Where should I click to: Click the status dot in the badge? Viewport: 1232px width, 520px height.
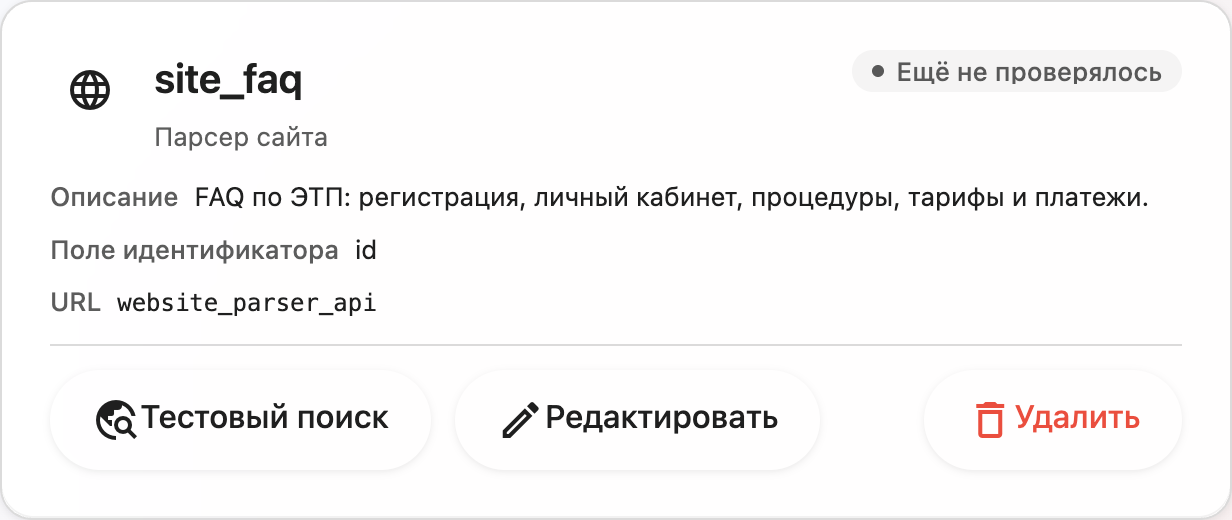coord(878,72)
